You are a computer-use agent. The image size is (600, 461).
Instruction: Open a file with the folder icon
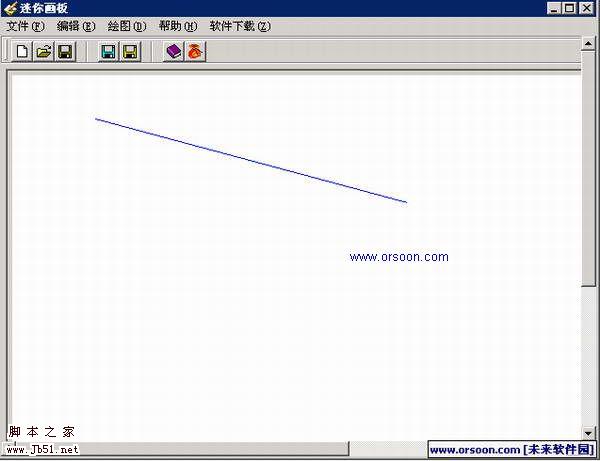tap(43, 51)
